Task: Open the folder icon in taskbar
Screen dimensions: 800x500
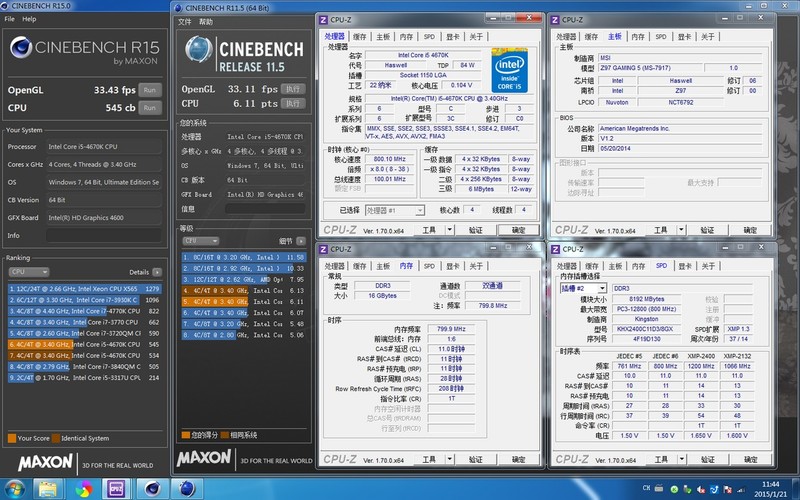Action: [49, 488]
